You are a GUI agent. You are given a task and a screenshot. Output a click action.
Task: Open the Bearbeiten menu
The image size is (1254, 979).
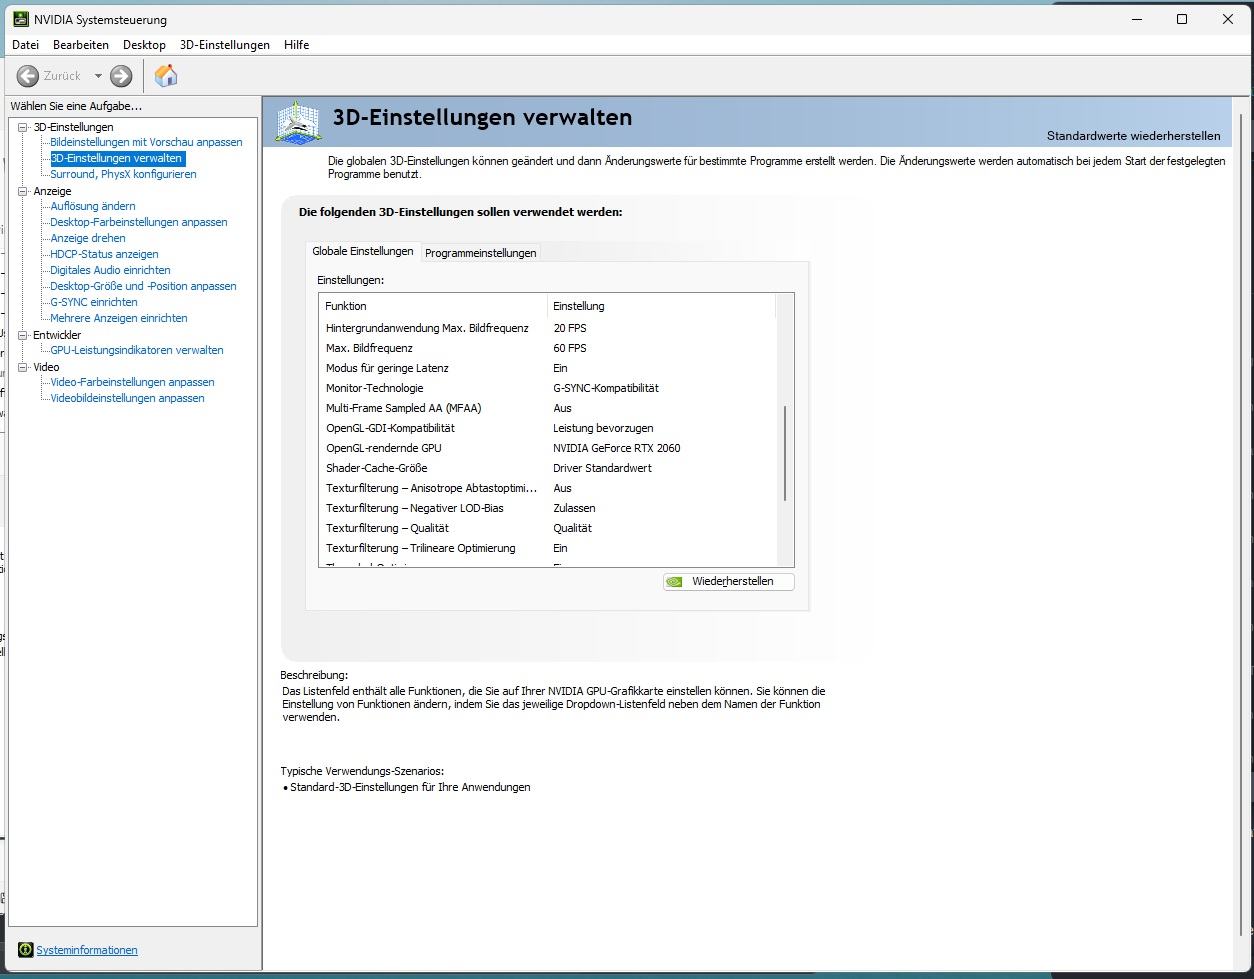click(81, 45)
